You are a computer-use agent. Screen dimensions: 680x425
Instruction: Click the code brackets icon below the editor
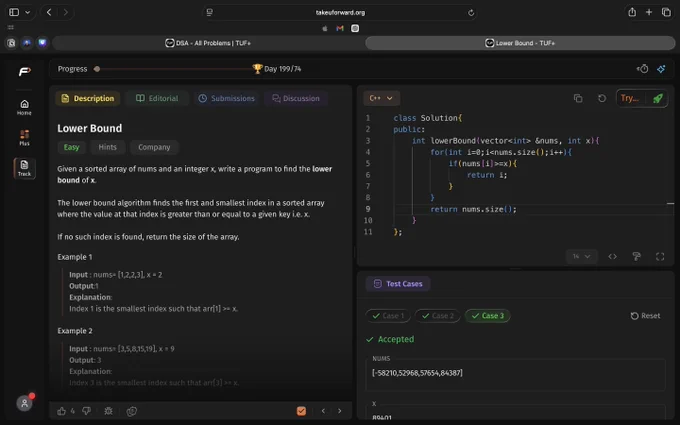coord(612,256)
